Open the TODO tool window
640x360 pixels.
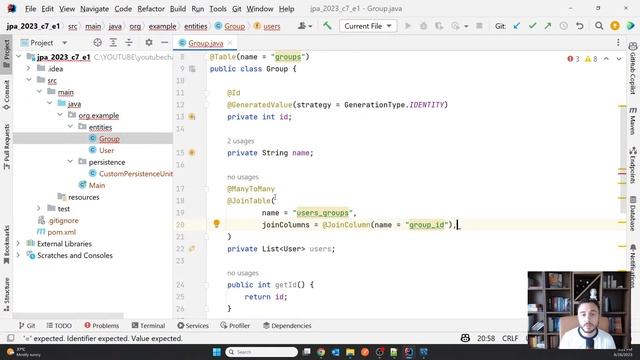coord(59,325)
